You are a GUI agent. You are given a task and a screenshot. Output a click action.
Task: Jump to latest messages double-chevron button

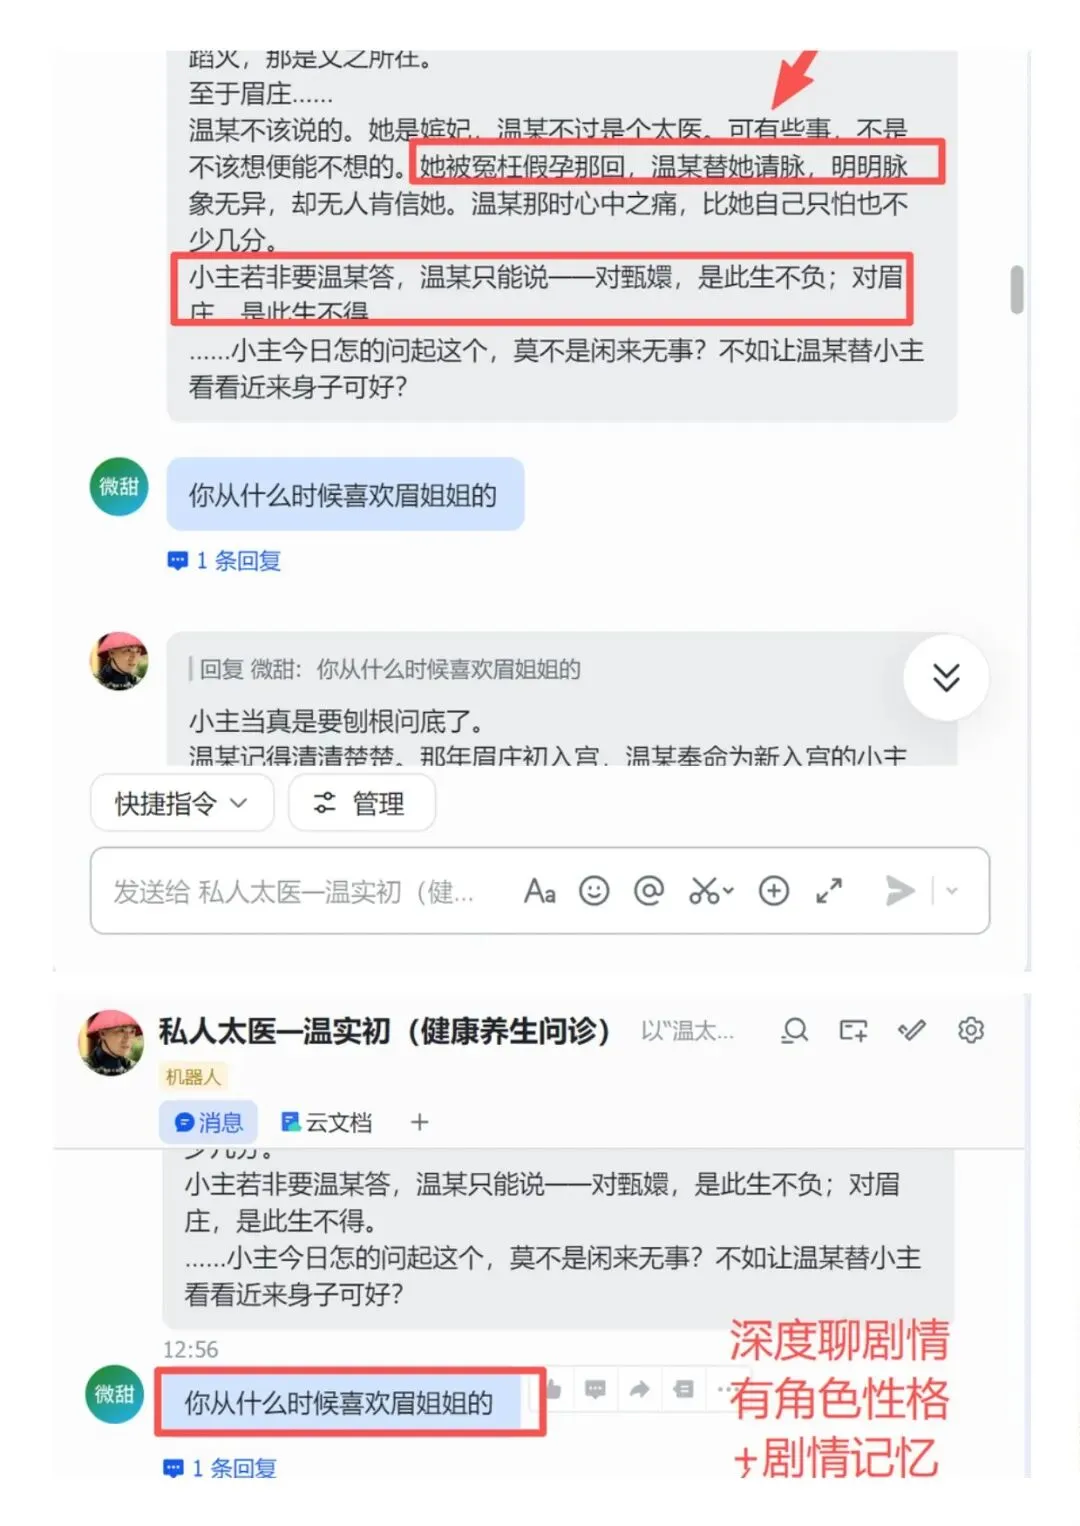(x=946, y=678)
